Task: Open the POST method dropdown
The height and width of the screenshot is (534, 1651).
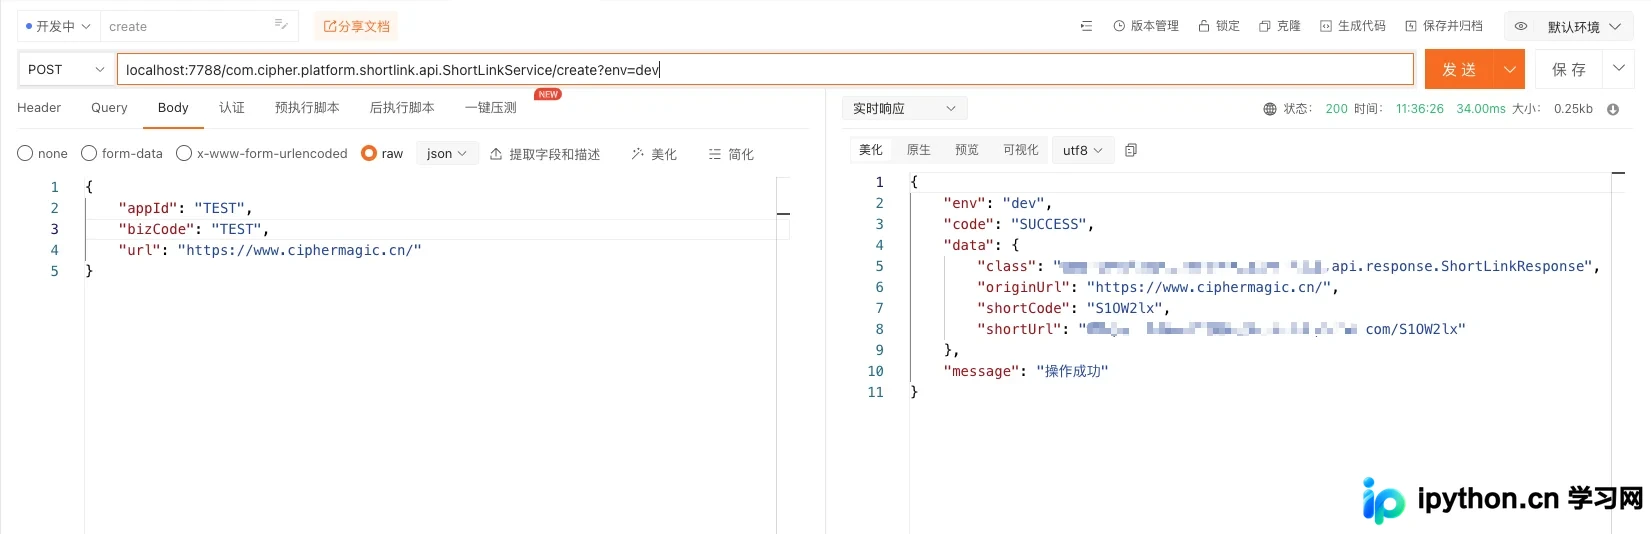Action: click(x=65, y=69)
